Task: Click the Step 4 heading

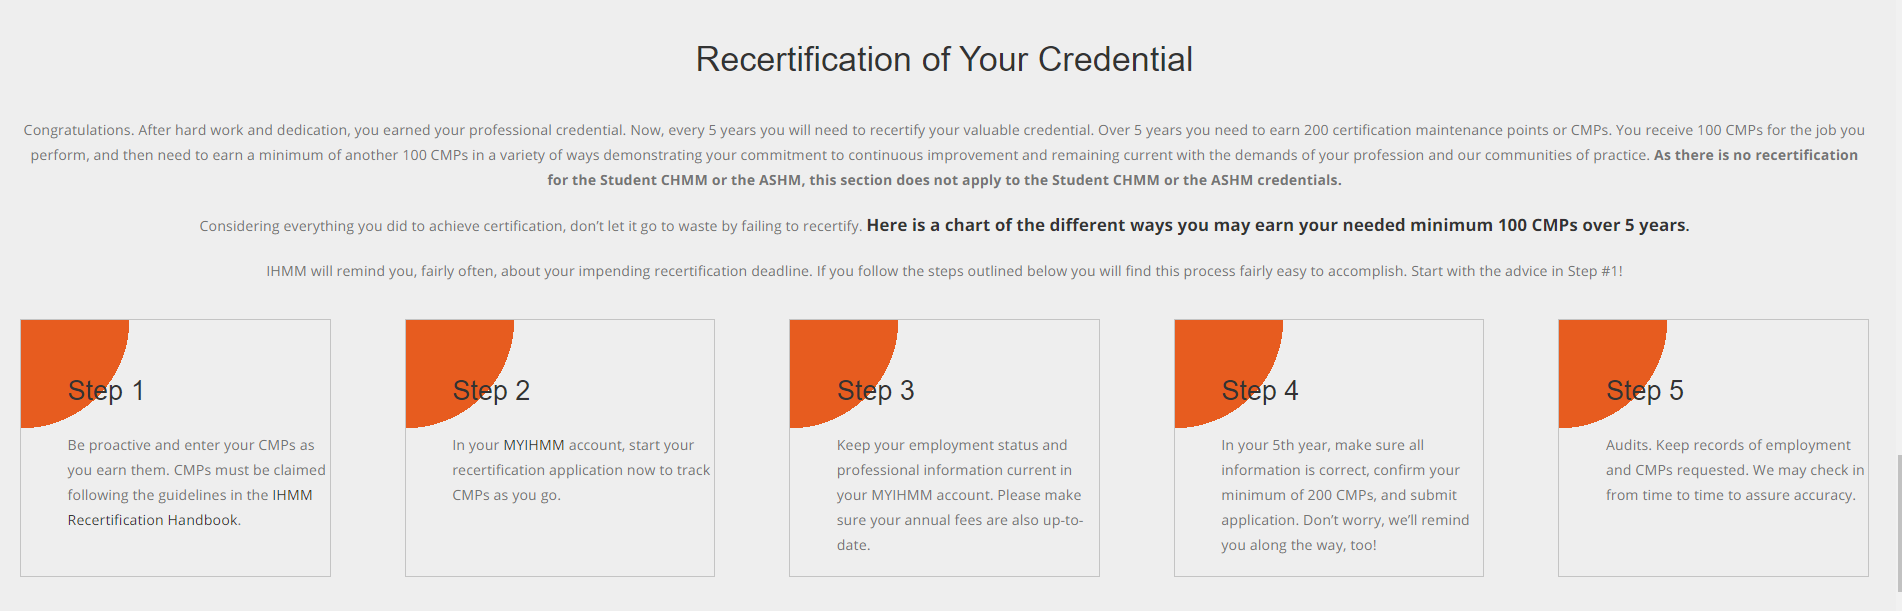Action: pyautogui.click(x=1260, y=391)
